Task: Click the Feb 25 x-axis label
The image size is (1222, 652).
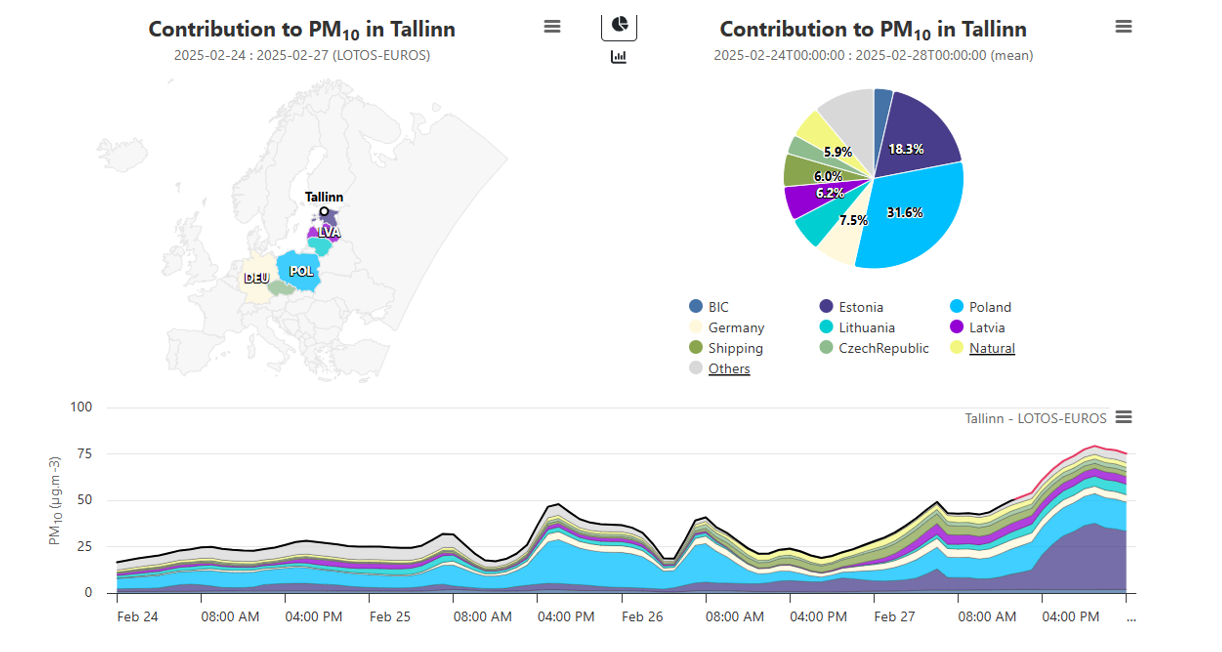Action: click(x=390, y=617)
